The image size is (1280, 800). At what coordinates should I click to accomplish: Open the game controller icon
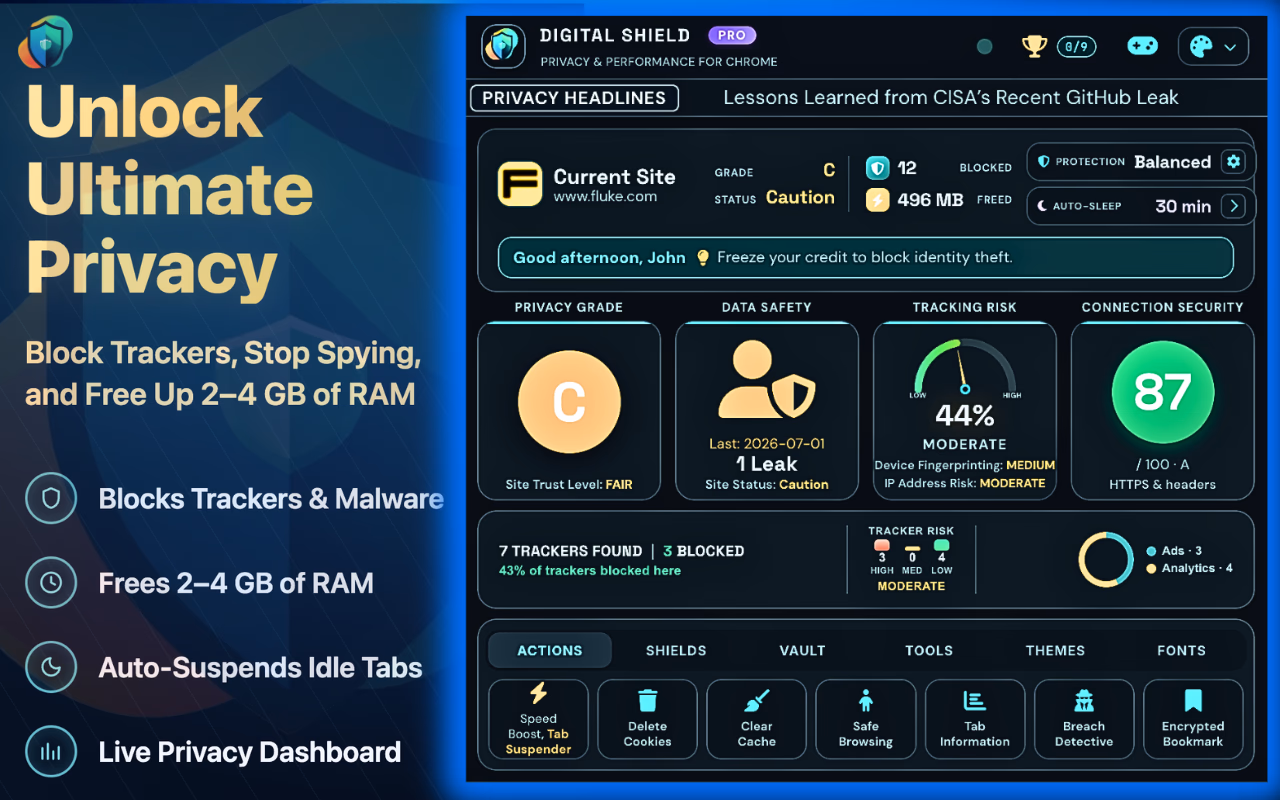pos(1142,46)
